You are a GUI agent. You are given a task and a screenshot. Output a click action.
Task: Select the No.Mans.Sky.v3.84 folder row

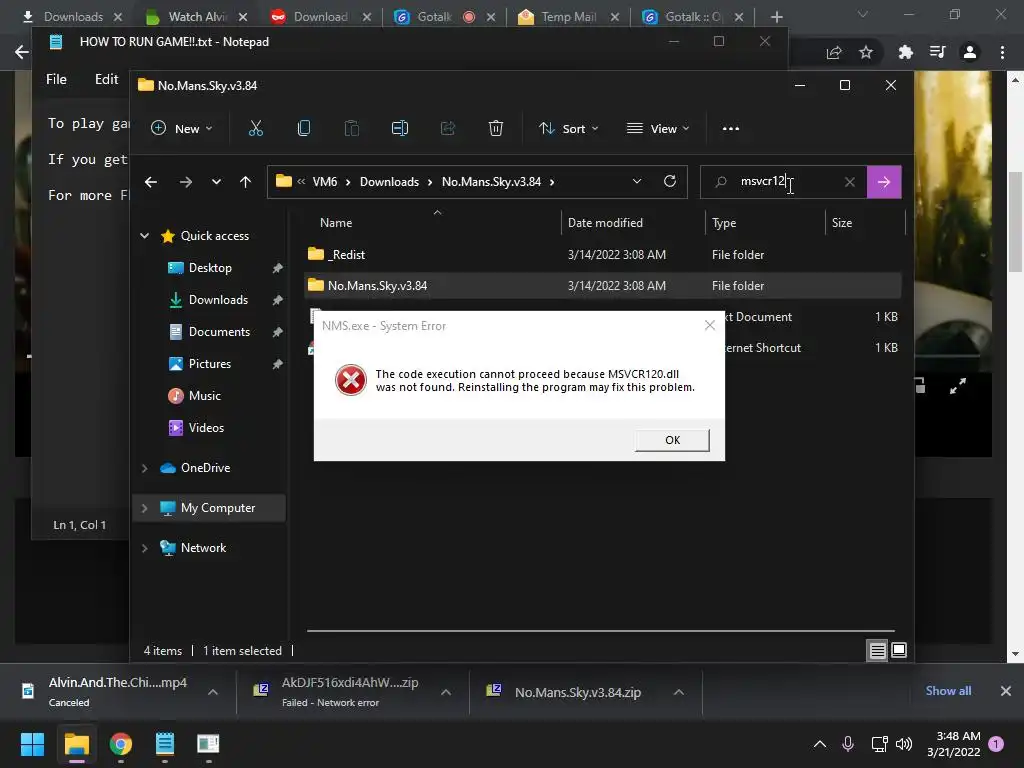(x=602, y=286)
